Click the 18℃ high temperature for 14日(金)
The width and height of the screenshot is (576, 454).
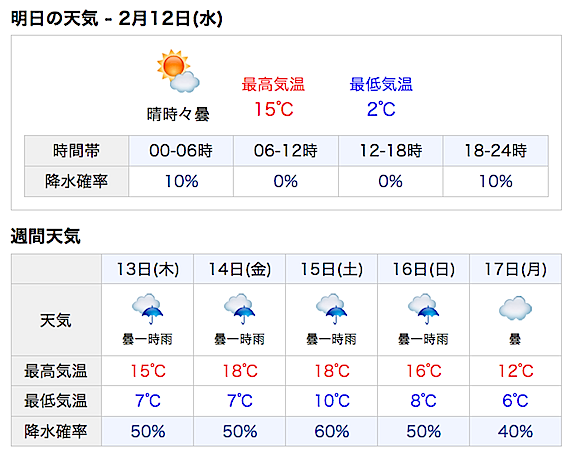[x=240, y=371]
